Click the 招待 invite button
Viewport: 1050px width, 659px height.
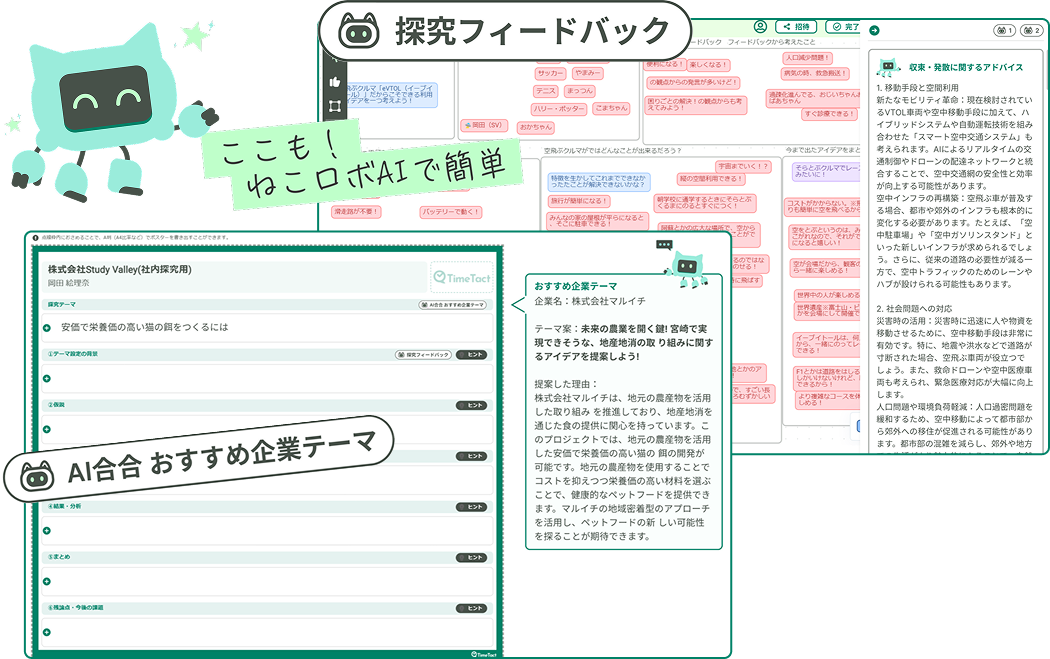click(x=796, y=26)
